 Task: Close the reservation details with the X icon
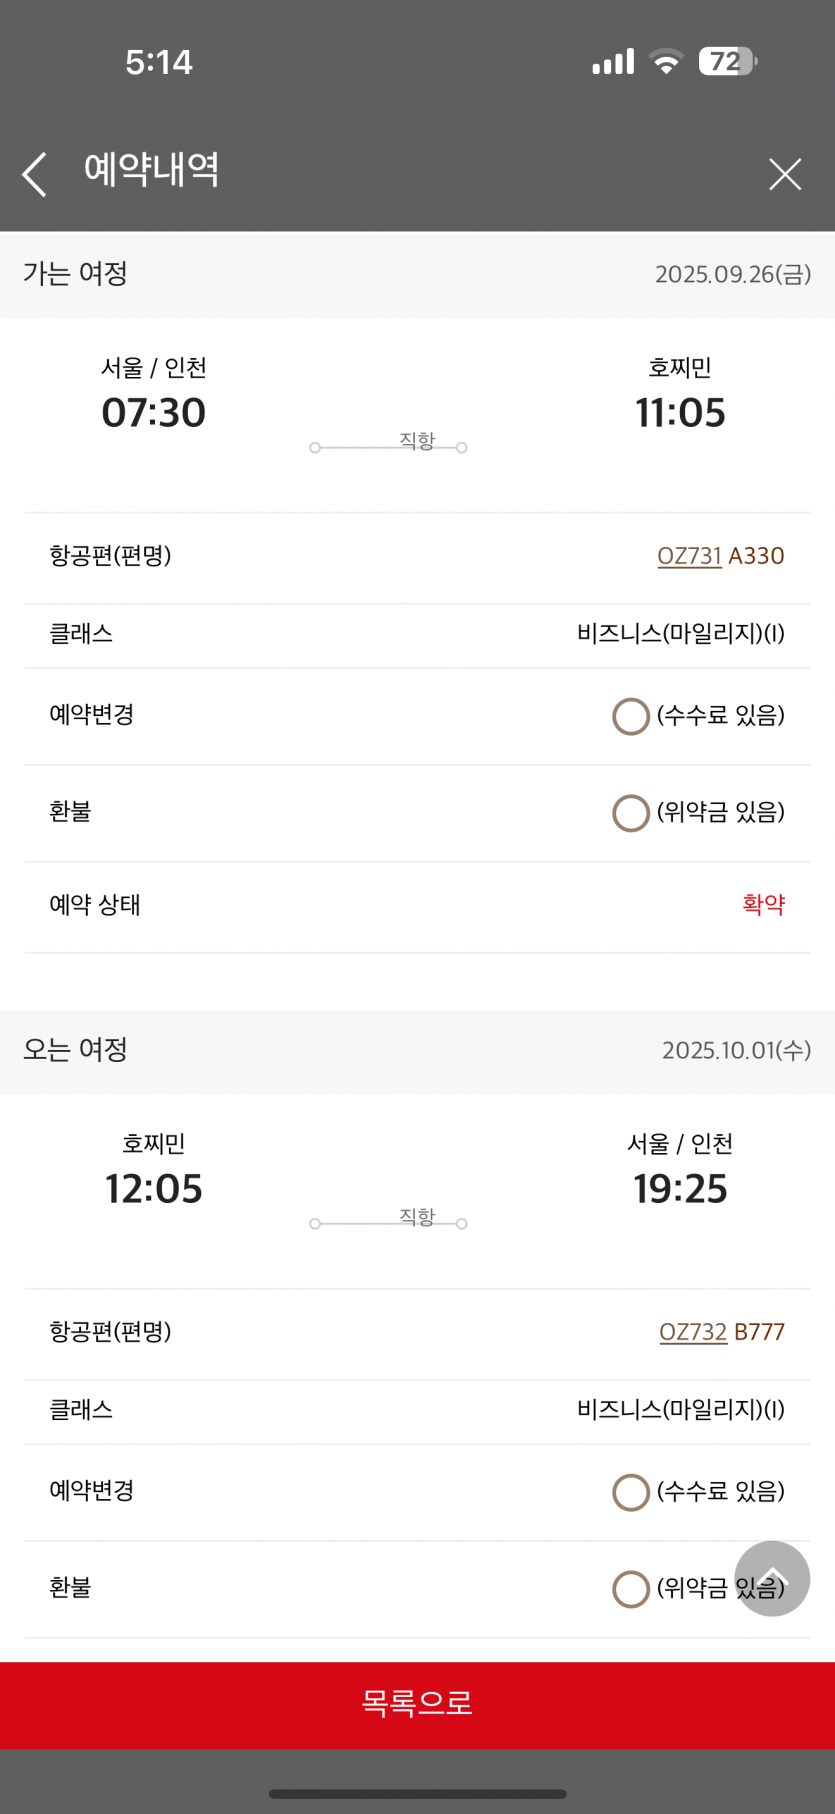click(785, 174)
